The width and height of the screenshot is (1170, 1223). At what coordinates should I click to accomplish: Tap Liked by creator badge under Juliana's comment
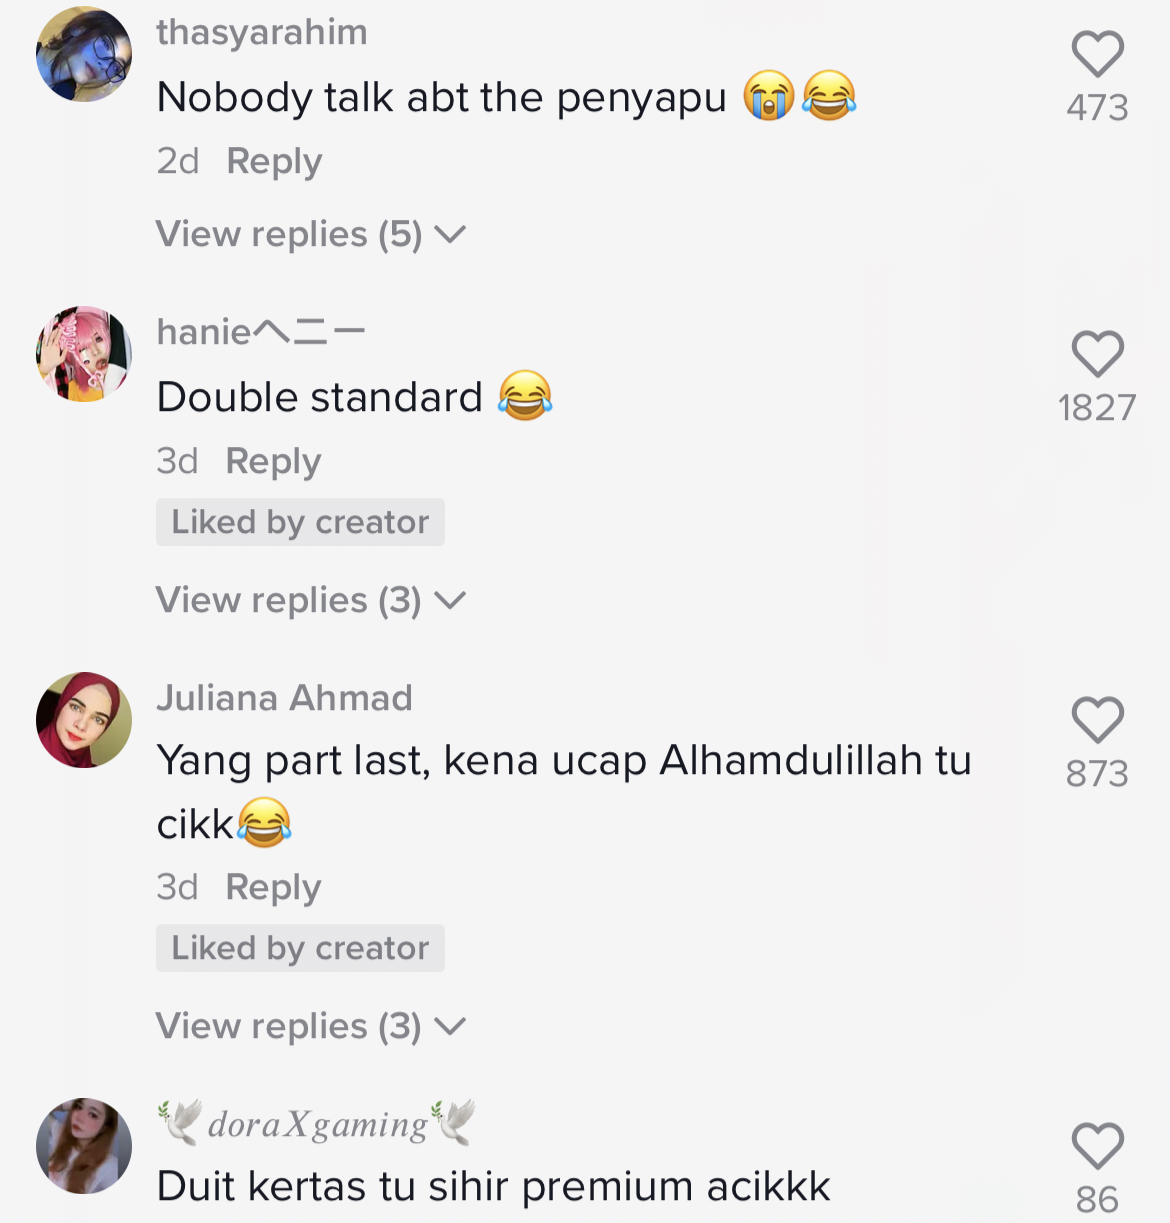coord(300,948)
